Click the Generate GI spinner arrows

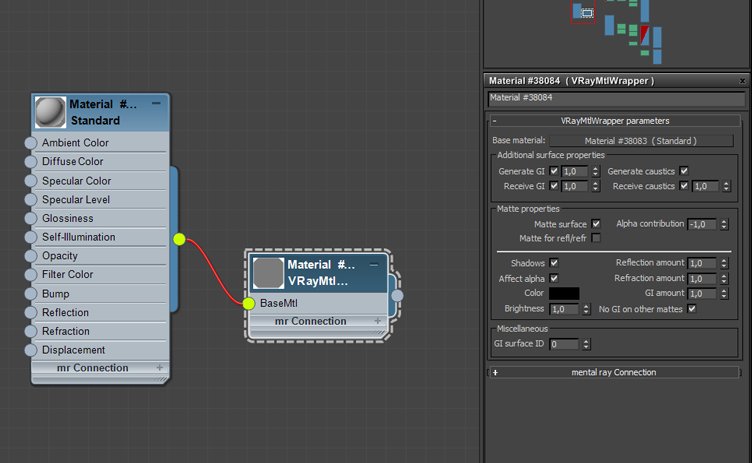(595, 171)
